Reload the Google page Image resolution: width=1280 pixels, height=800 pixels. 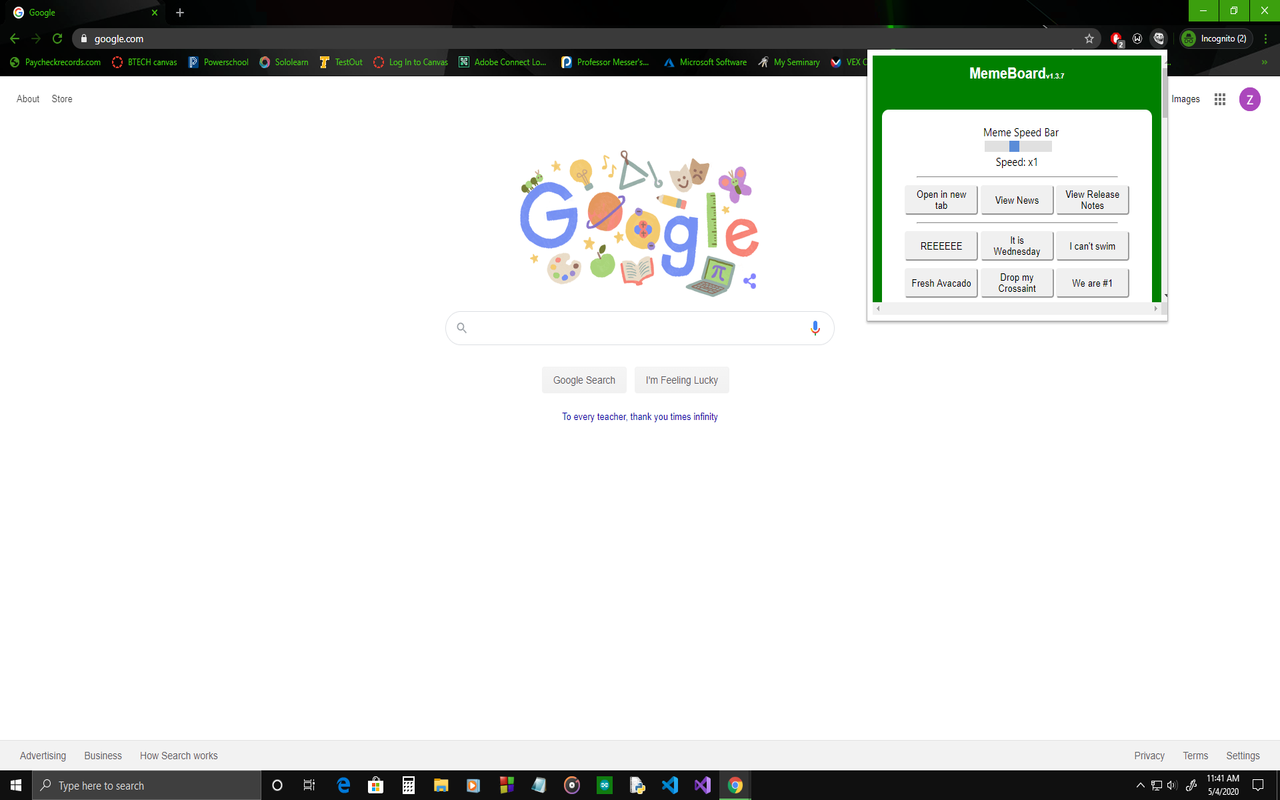tap(57, 39)
